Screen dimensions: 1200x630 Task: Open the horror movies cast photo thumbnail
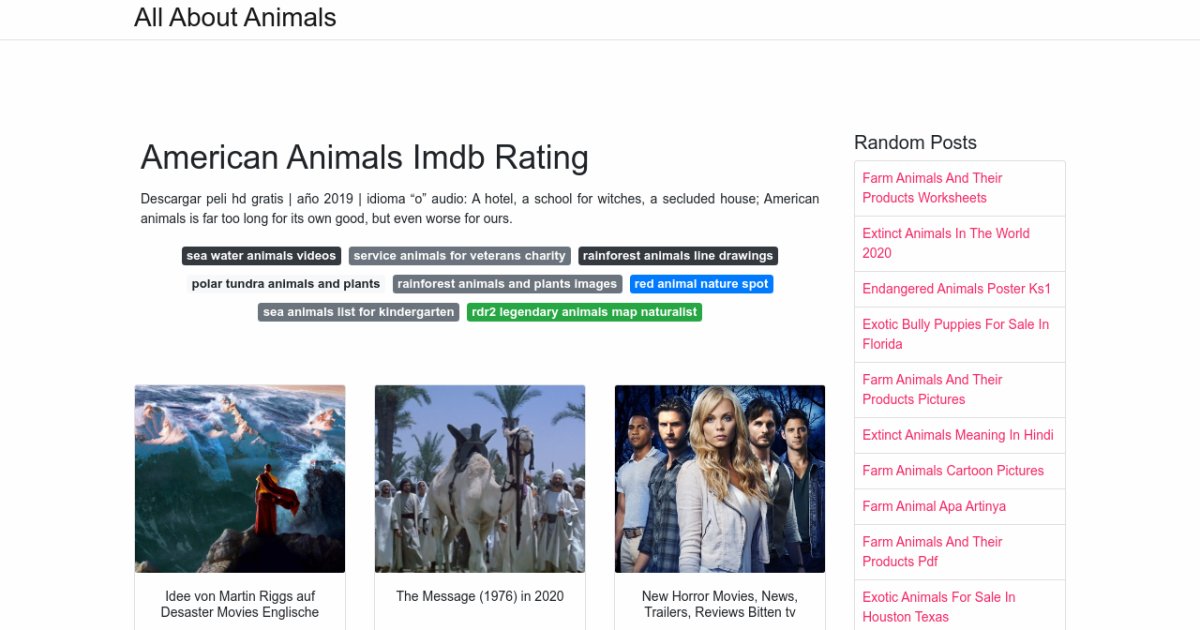[720, 478]
